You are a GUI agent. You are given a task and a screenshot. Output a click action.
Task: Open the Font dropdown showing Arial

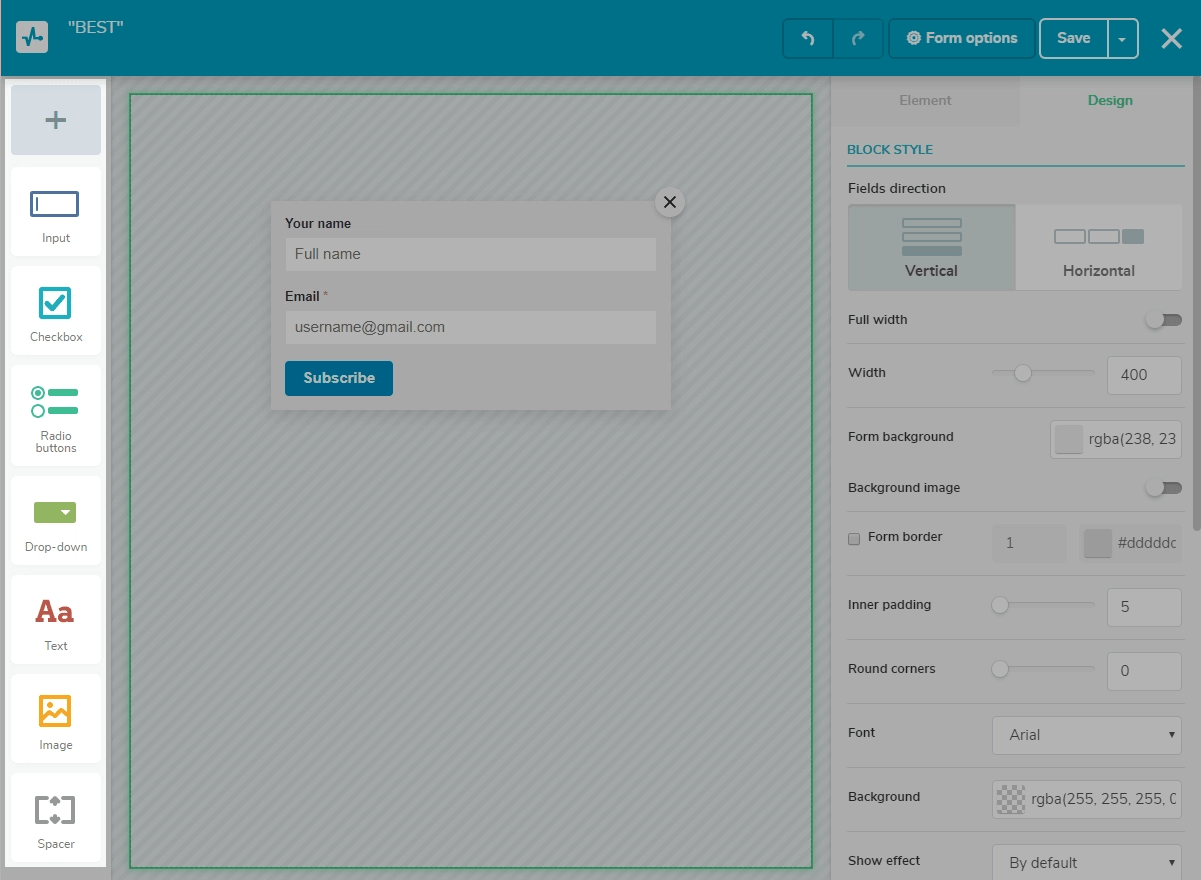1087,735
